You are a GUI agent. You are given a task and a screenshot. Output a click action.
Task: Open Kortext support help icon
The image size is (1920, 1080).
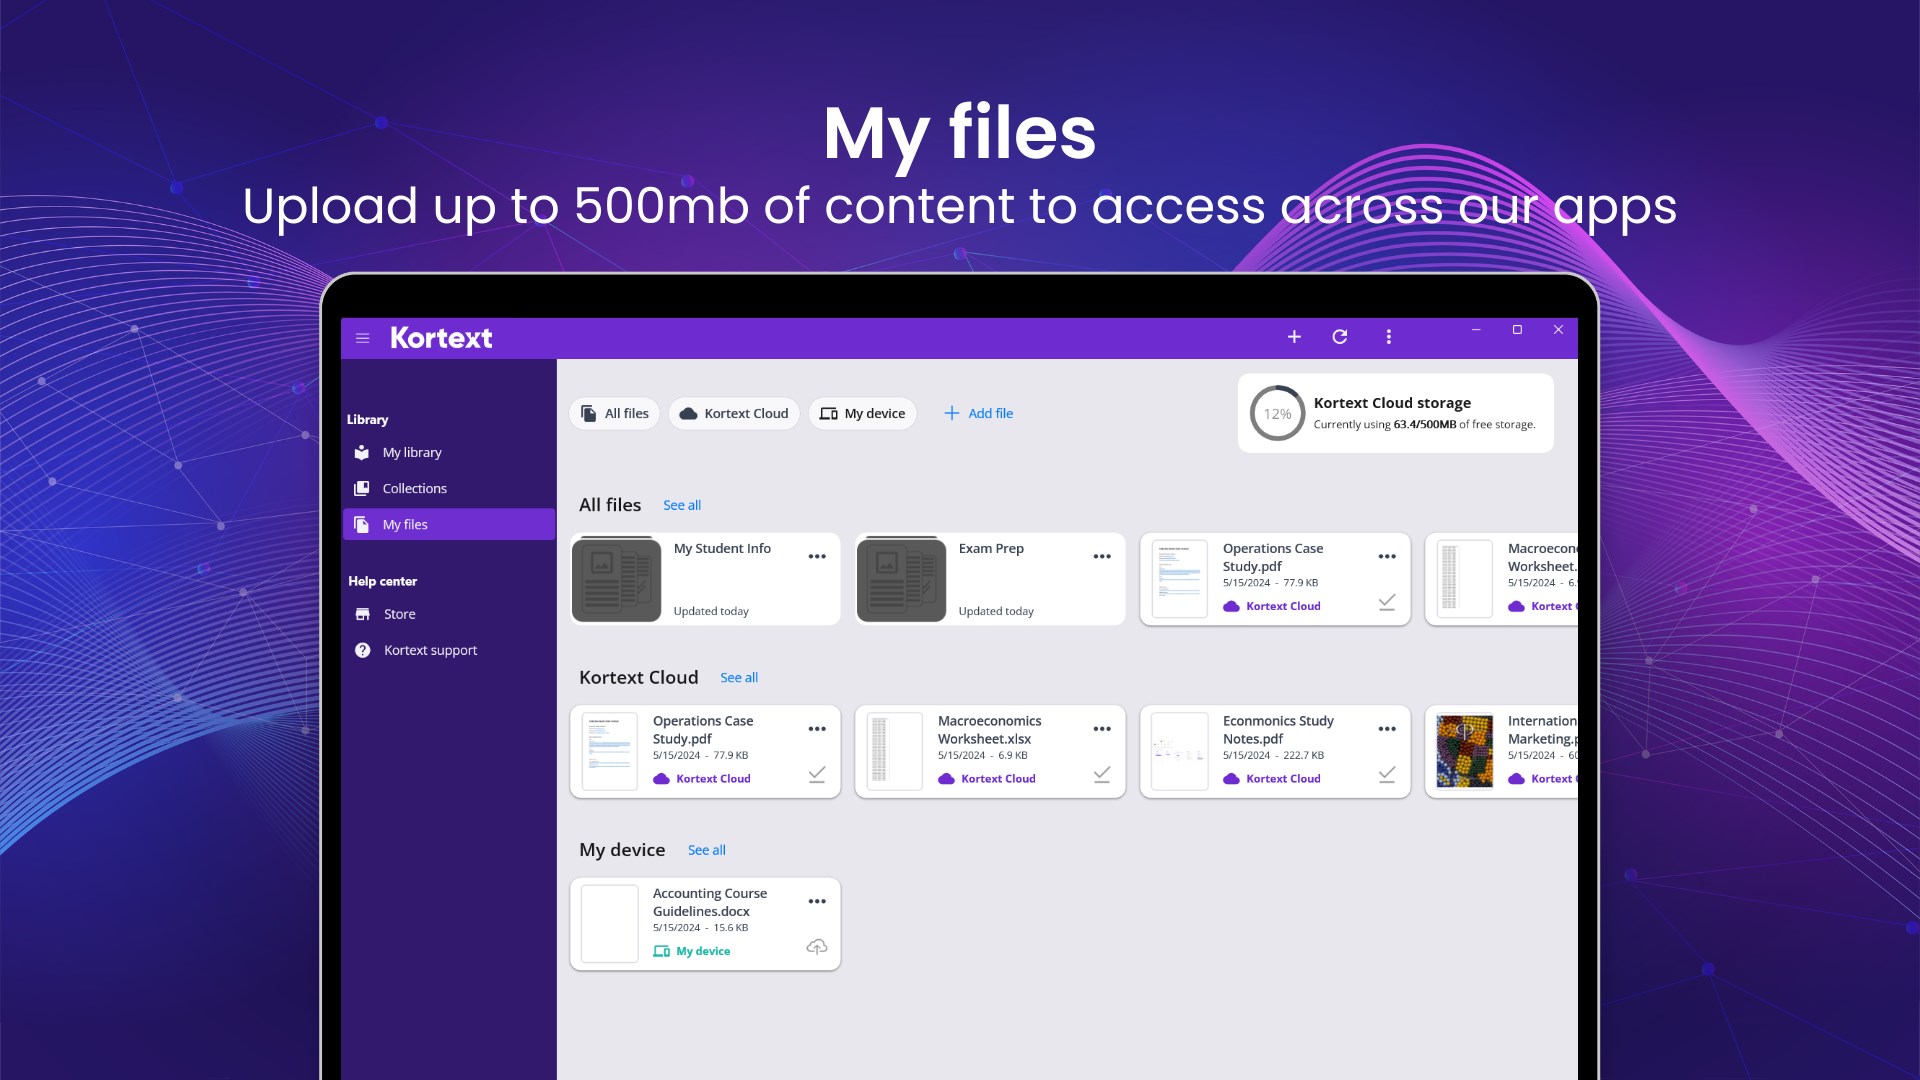[363, 650]
